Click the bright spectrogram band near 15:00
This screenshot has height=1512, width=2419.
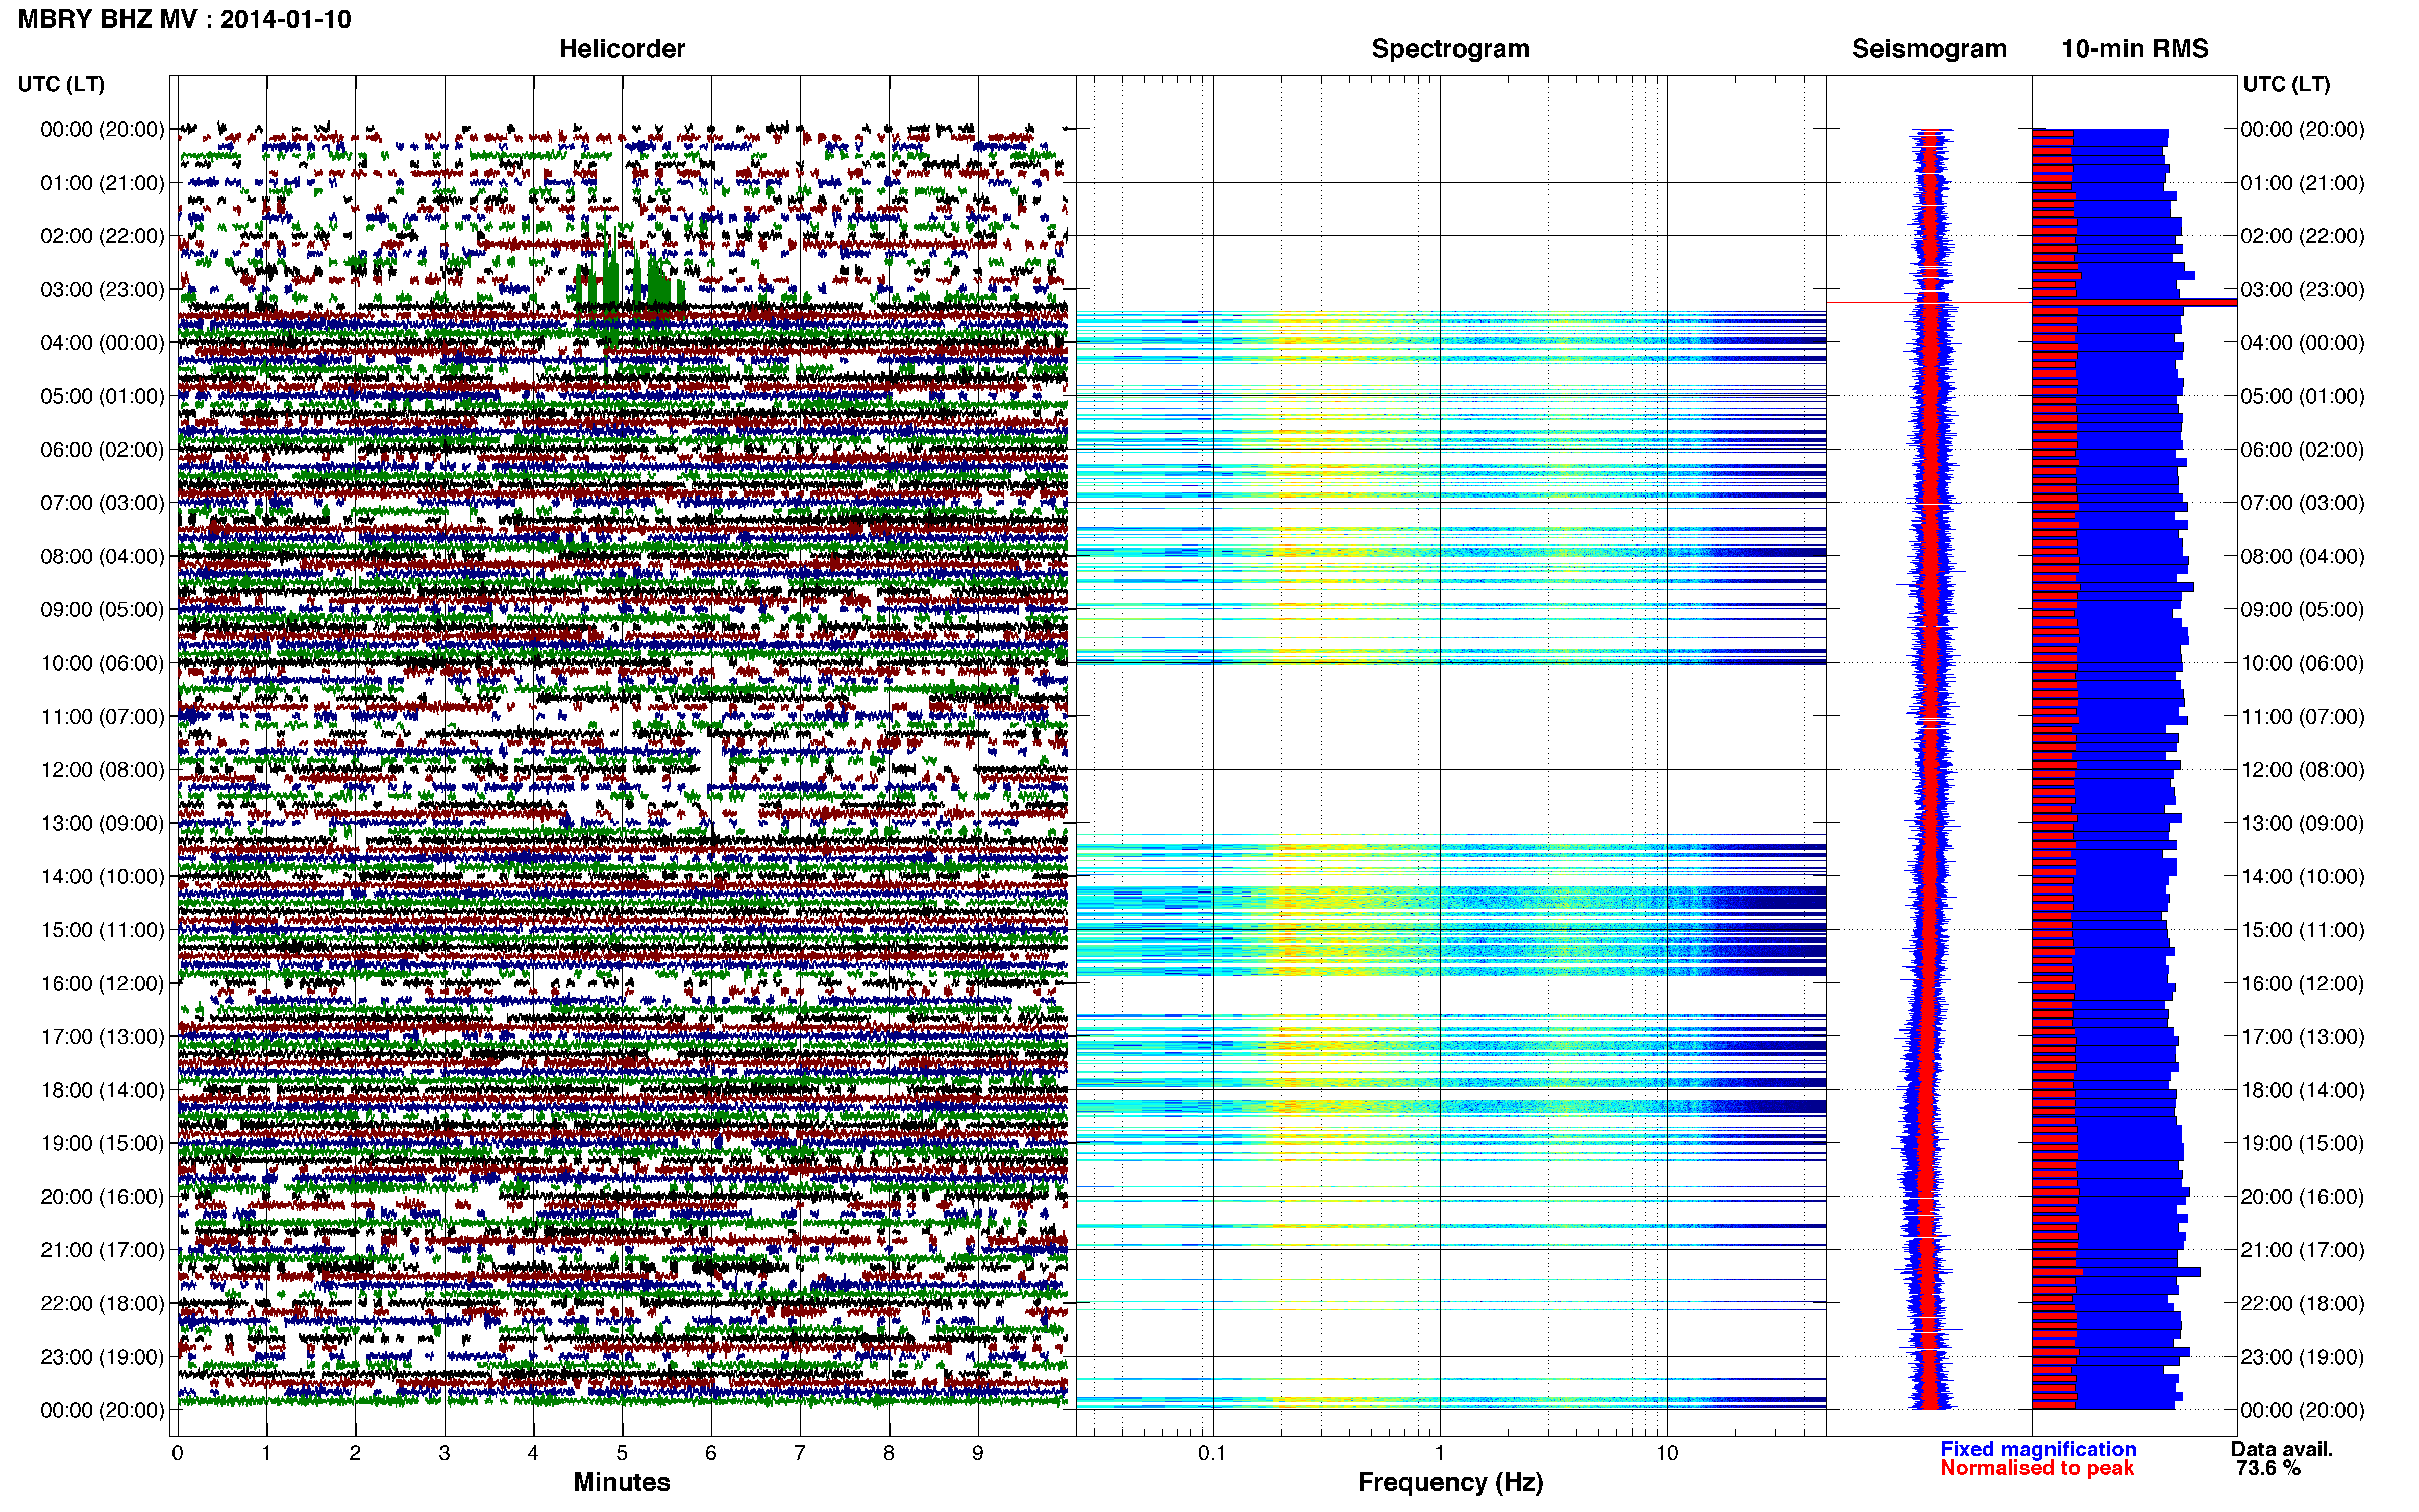point(1450,930)
